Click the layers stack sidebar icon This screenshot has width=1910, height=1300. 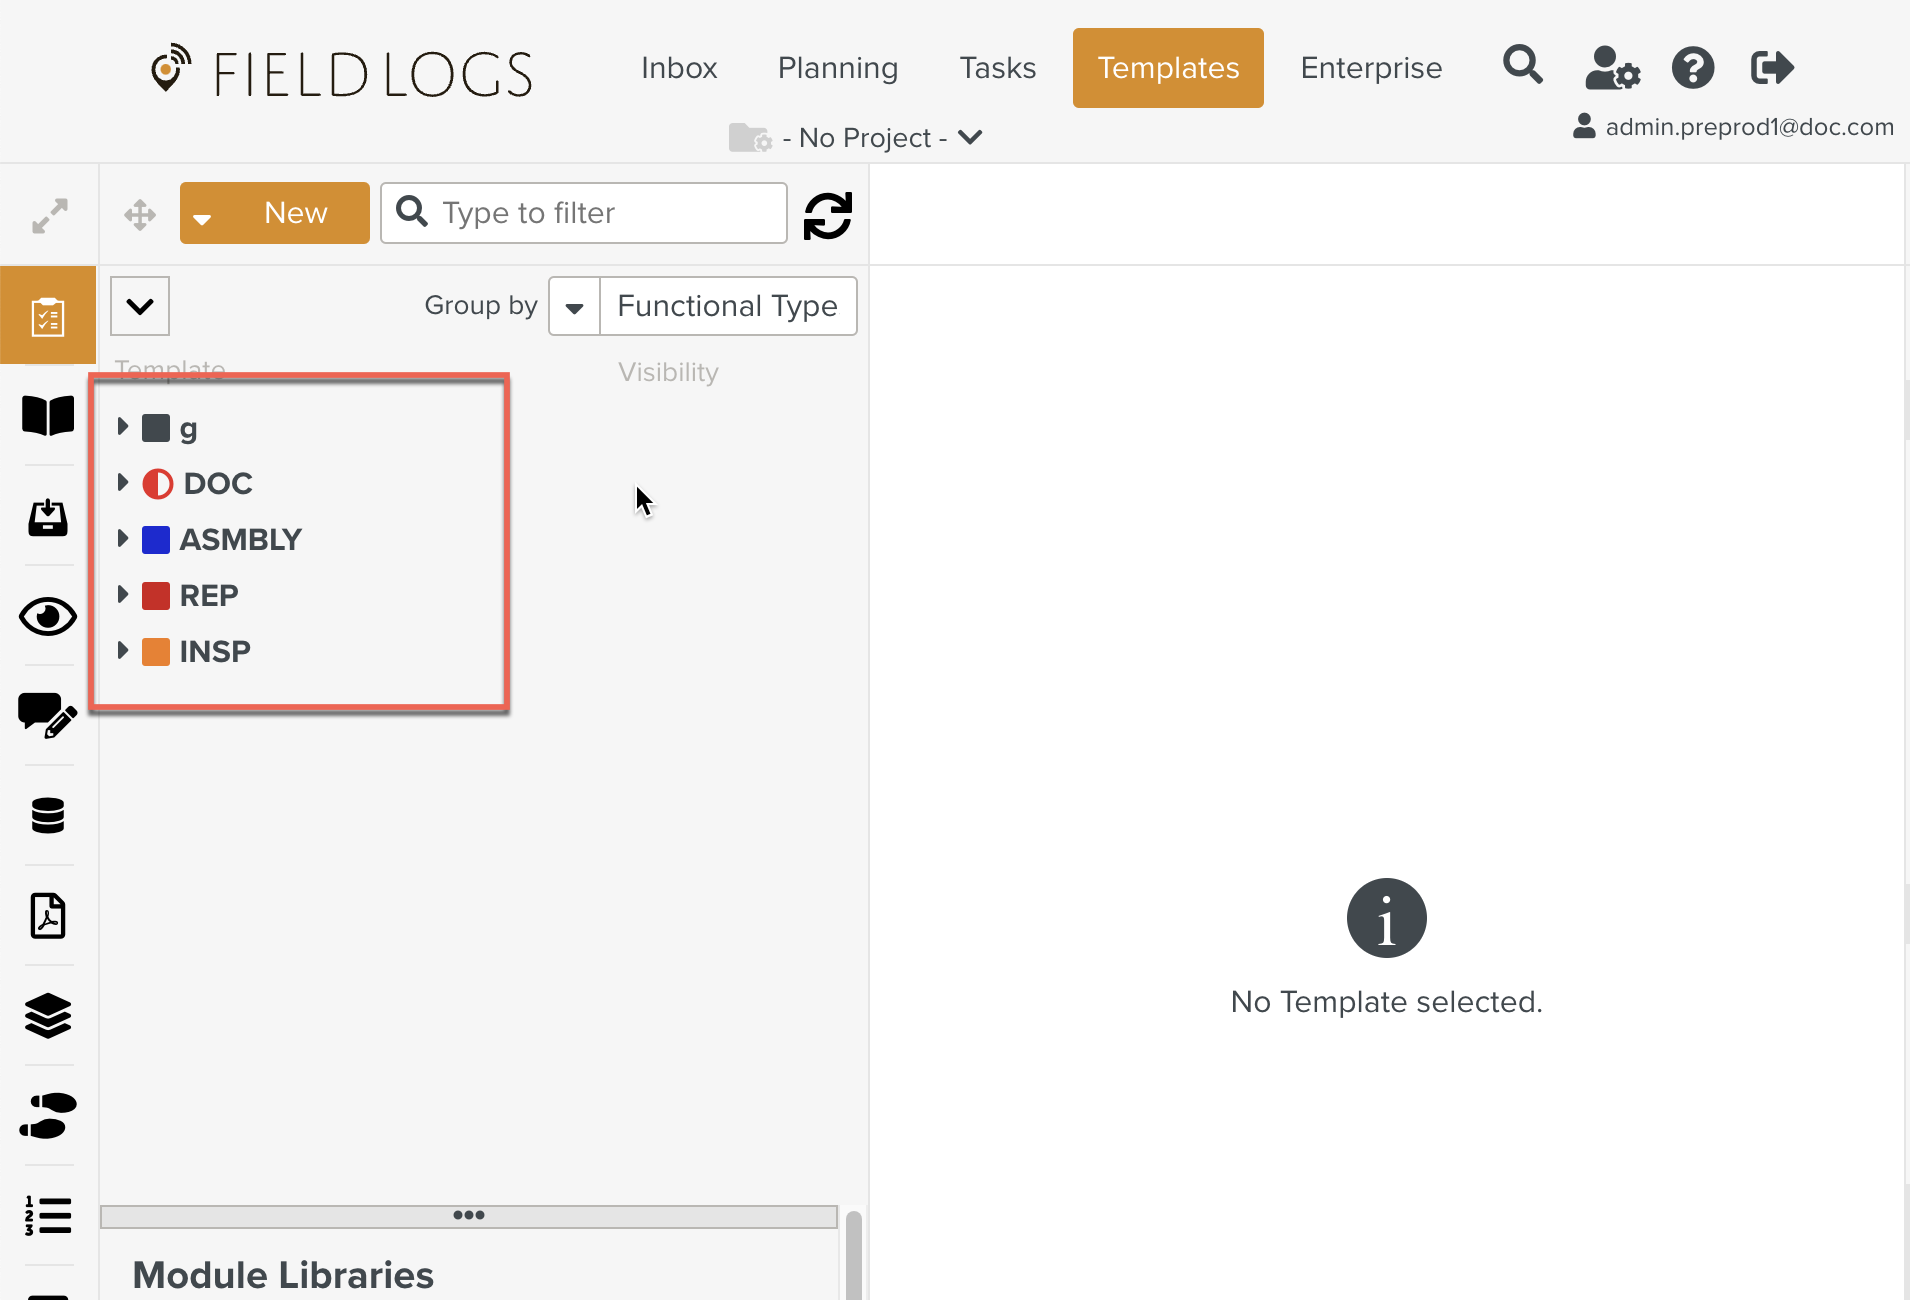(x=48, y=1016)
